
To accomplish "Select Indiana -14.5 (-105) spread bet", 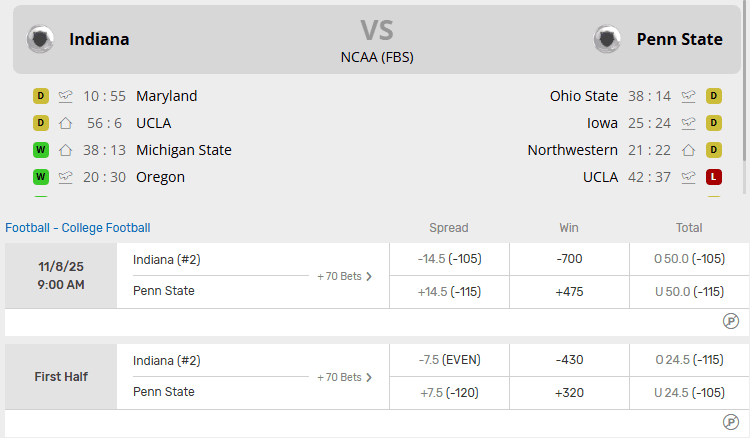I will click(x=449, y=259).
